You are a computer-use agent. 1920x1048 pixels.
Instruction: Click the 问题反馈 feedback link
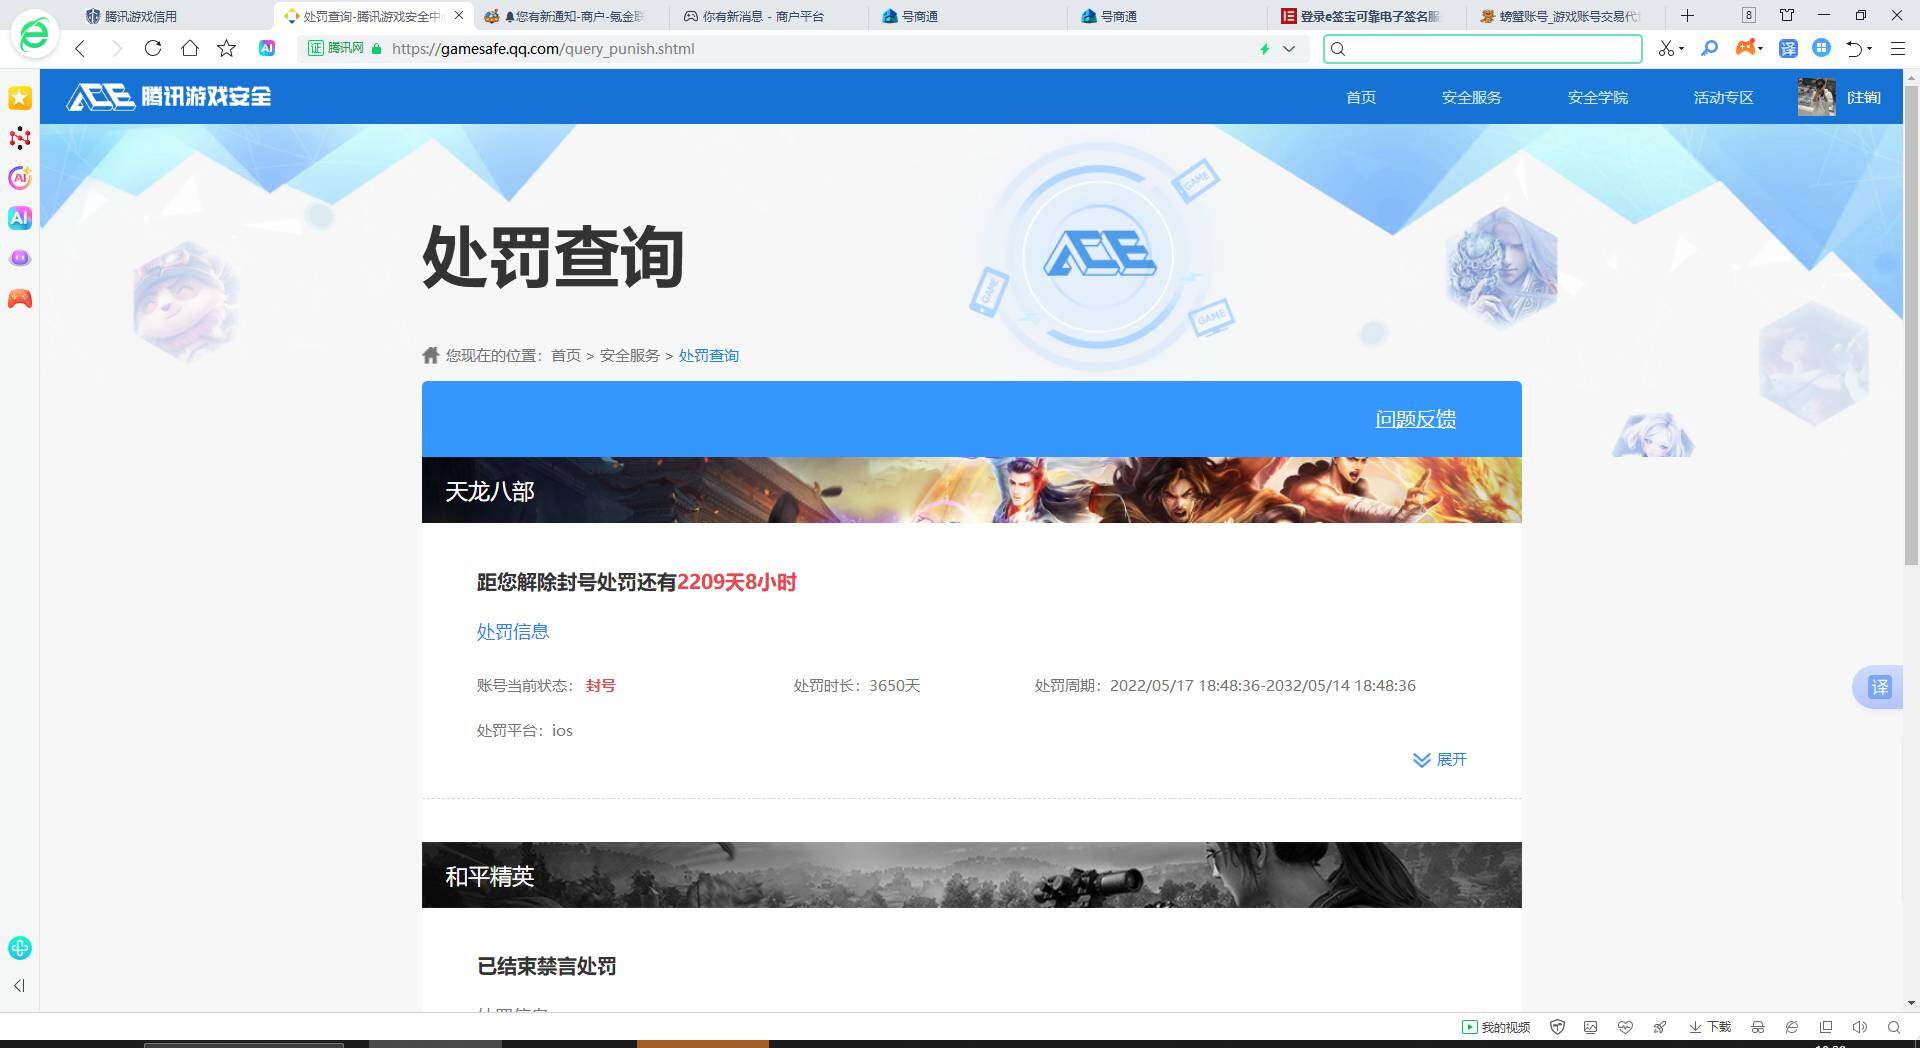point(1415,419)
